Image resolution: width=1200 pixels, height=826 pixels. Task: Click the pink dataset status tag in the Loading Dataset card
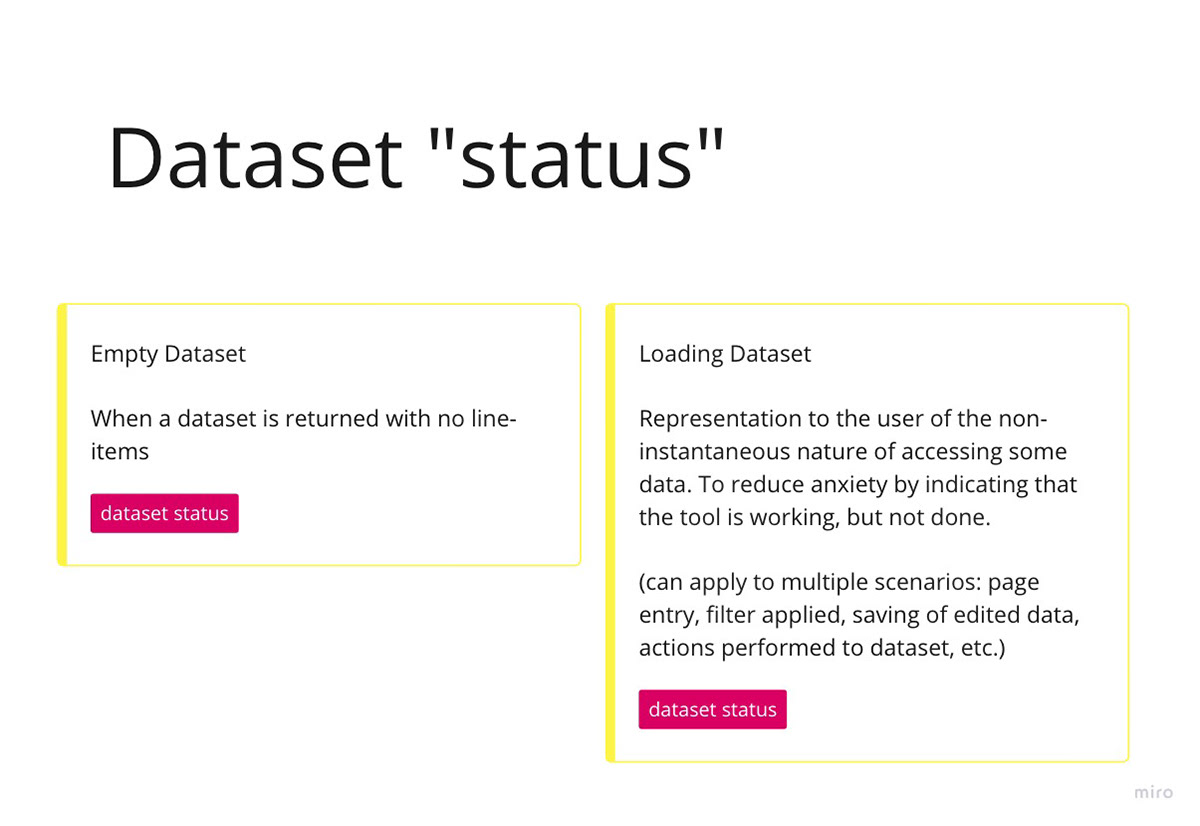[x=713, y=709]
